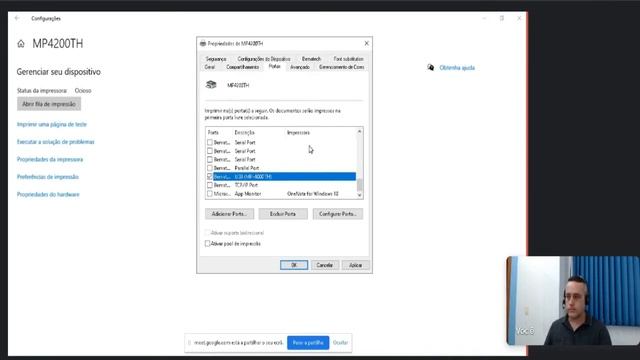The width and height of the screenshot is (640, 360).
Task: Click the Adicionar Porta button
Action: point(229,214)
